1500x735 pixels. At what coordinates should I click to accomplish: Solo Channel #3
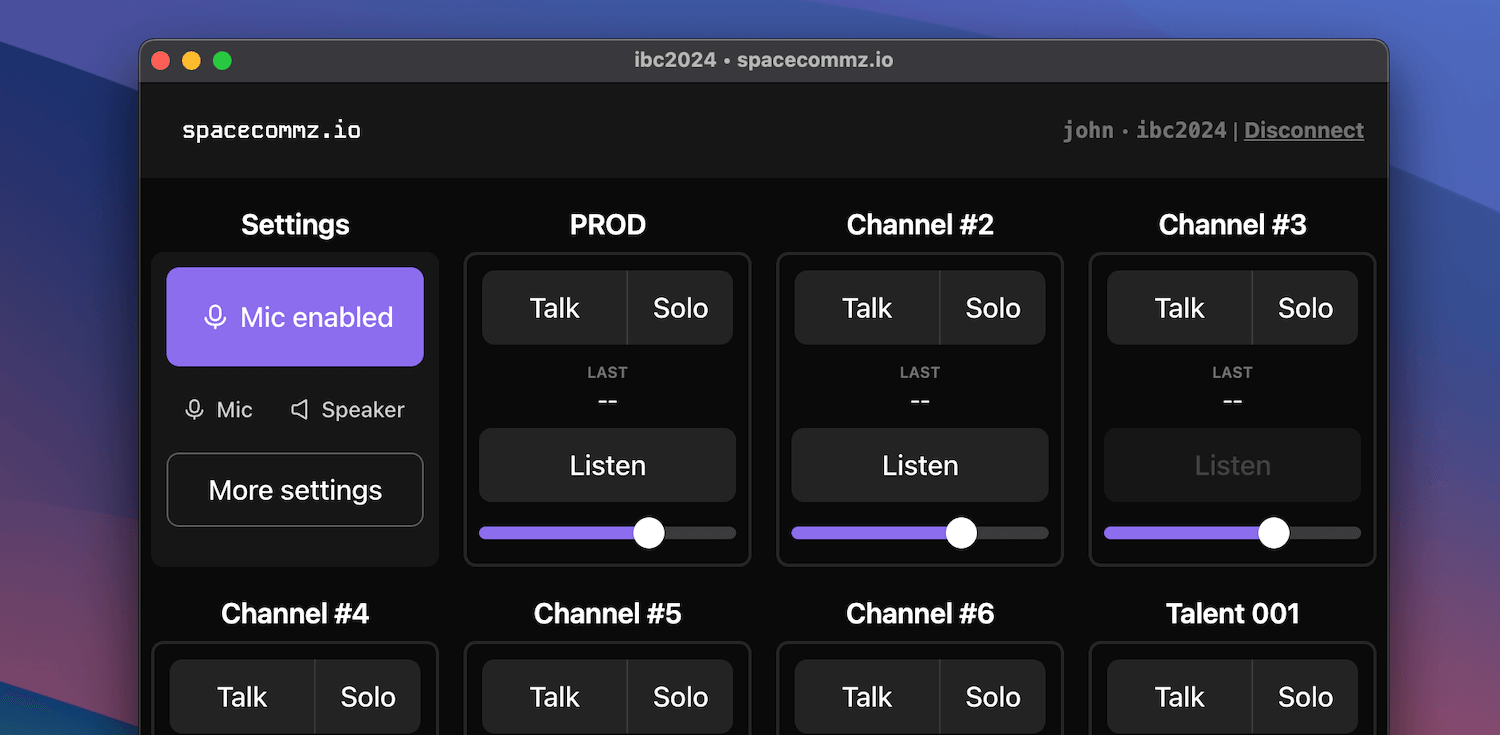(1305, 307)
